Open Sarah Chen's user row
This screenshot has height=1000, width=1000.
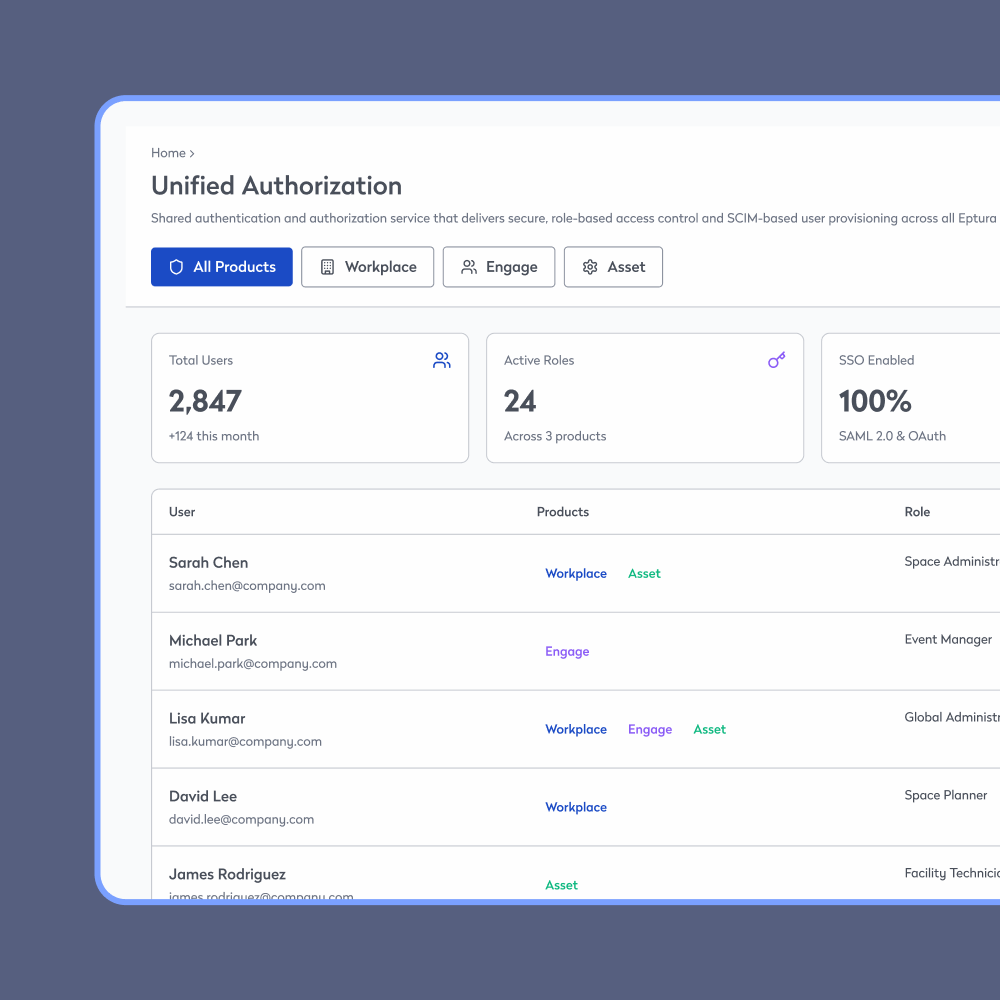pyautogui.click(x=209, y=563)
